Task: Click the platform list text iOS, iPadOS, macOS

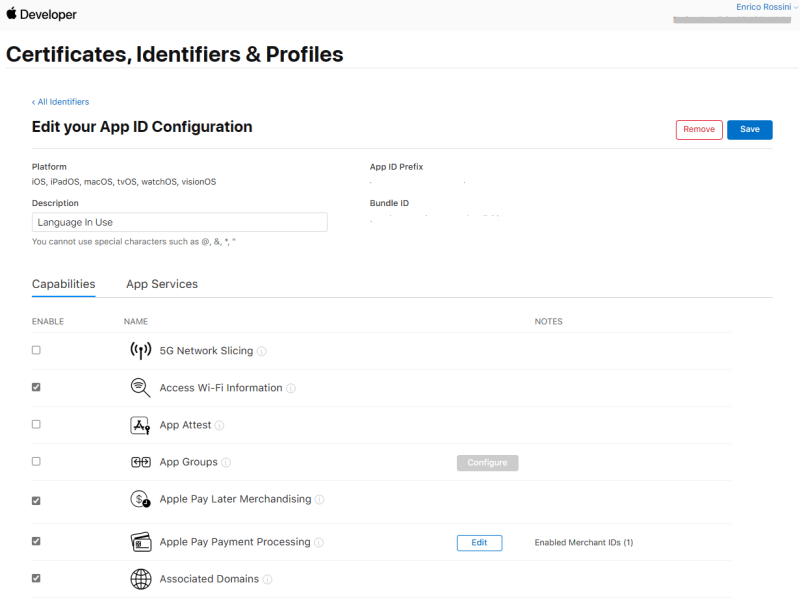Action: 124,182
